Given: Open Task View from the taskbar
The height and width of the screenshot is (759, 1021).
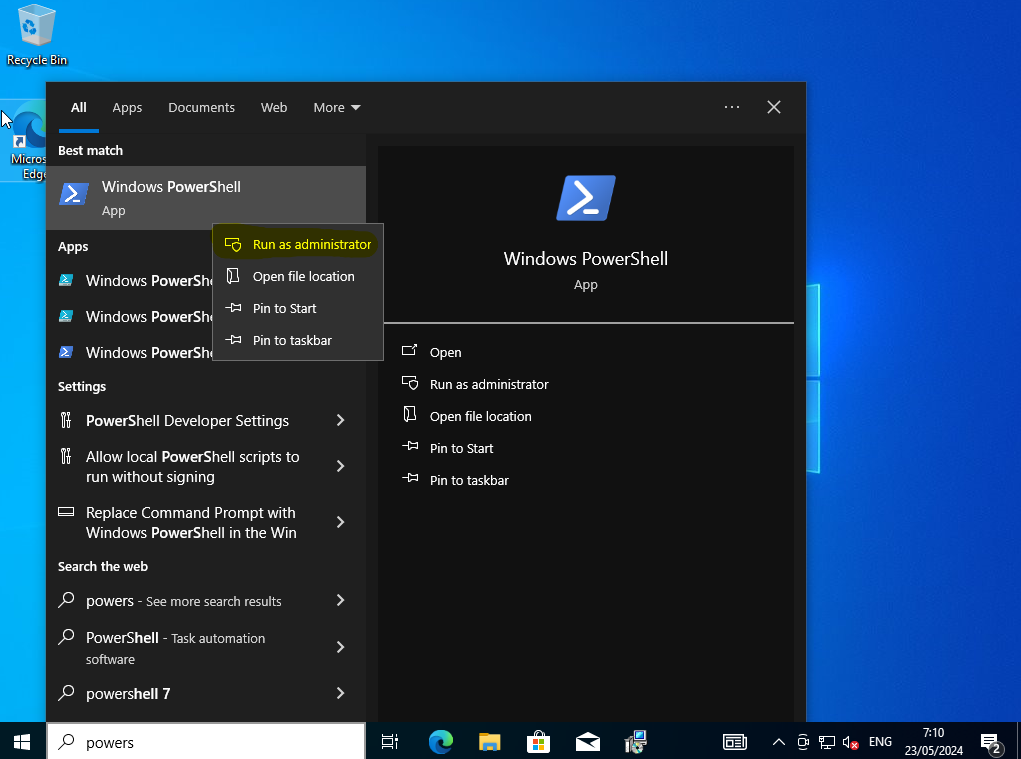Looking at the screenshot, I should tap(389, 741).
